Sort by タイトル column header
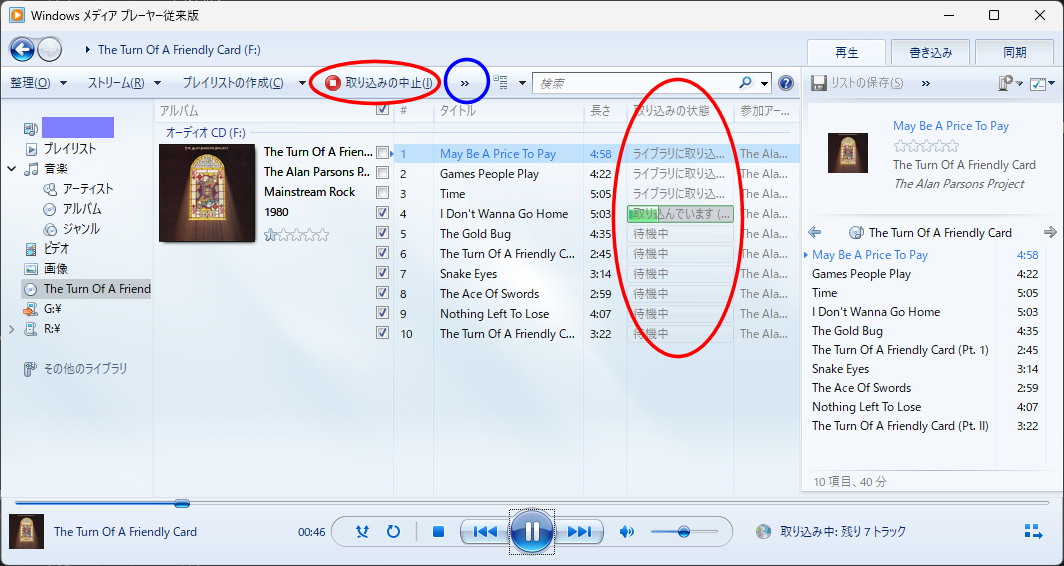The width and height of the screenshot is (1064, 566). (458, 111)
